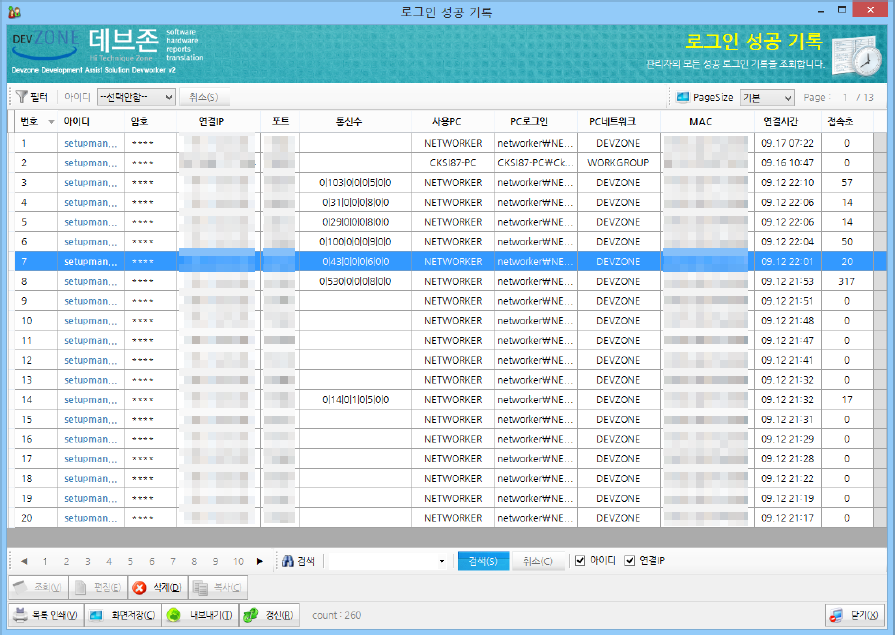Toggle the 연결IP search checkbox
This screenshot has height=635, width=895.
coord(630,561)
